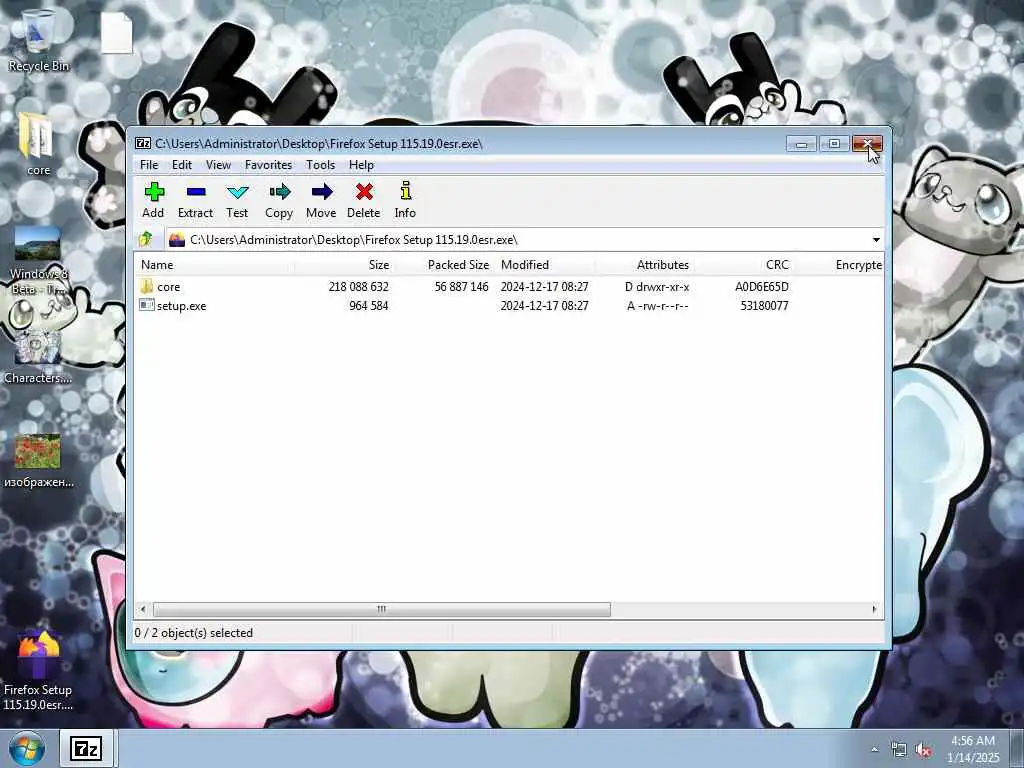The height and width of the screenshot is (768, 1024).
Task: Choose the Move toolbar icon
Action: pyautogui.click(x=321, y=200)
